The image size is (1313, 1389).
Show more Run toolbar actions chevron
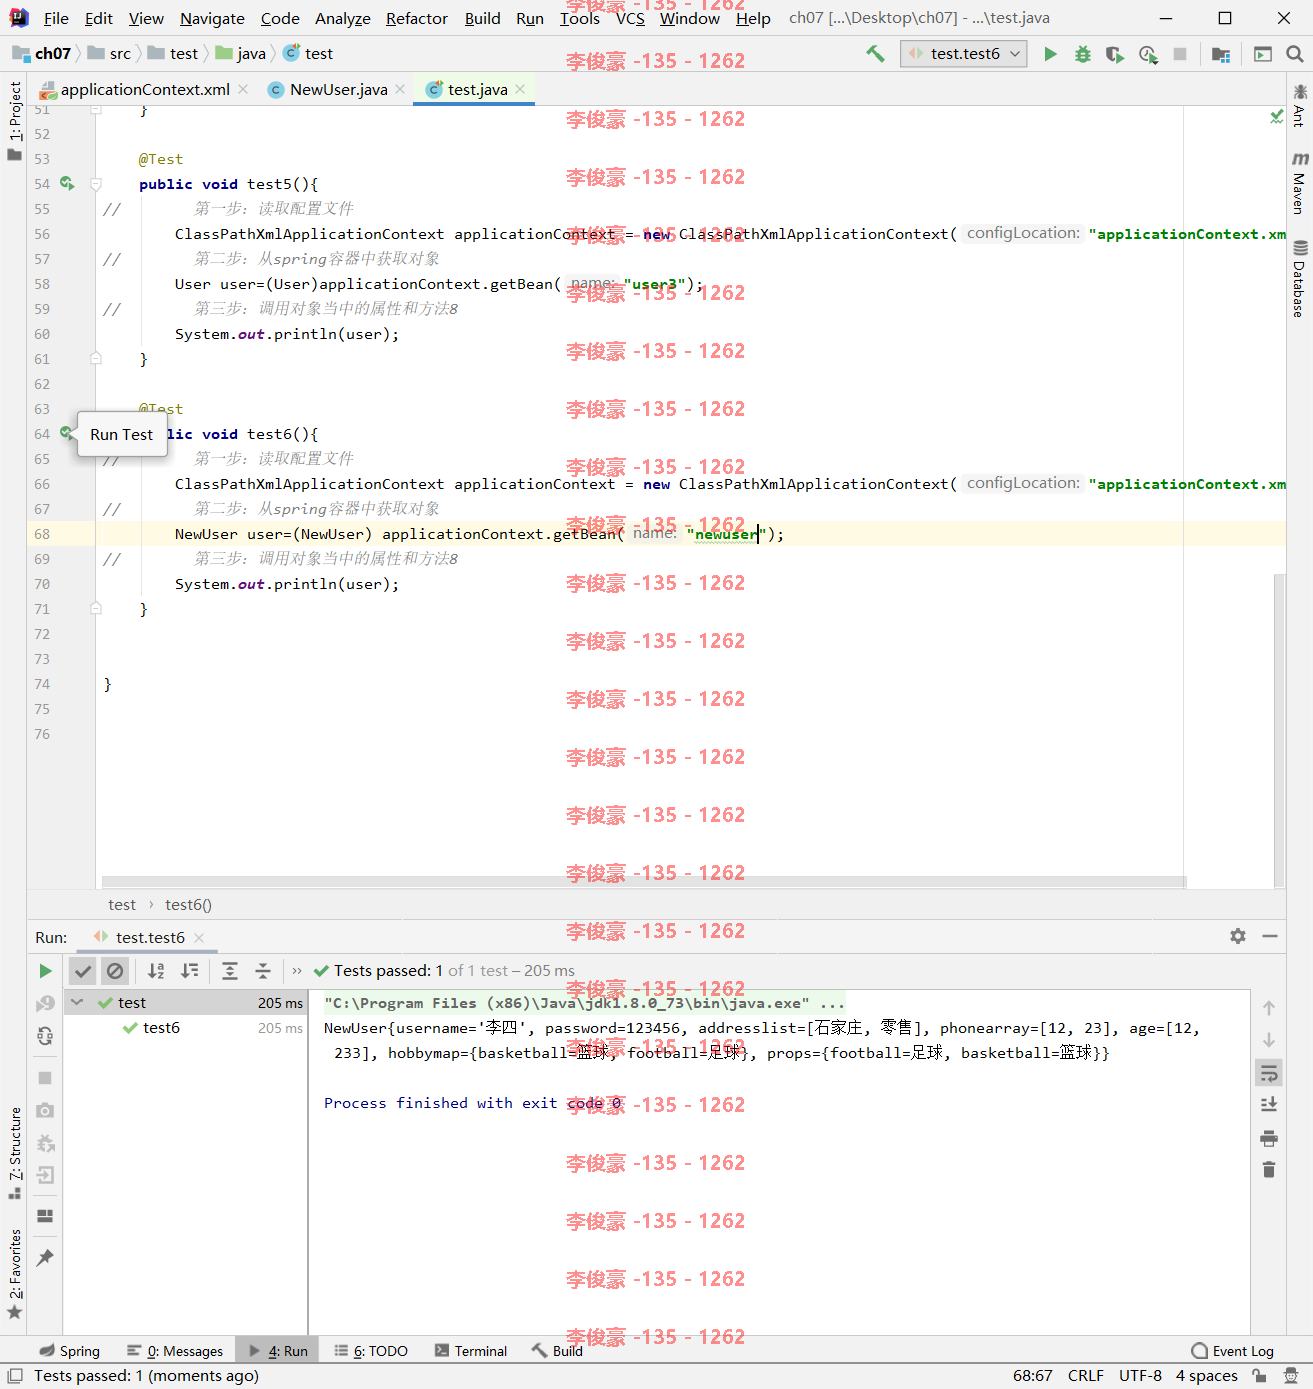tap(297, 971)
